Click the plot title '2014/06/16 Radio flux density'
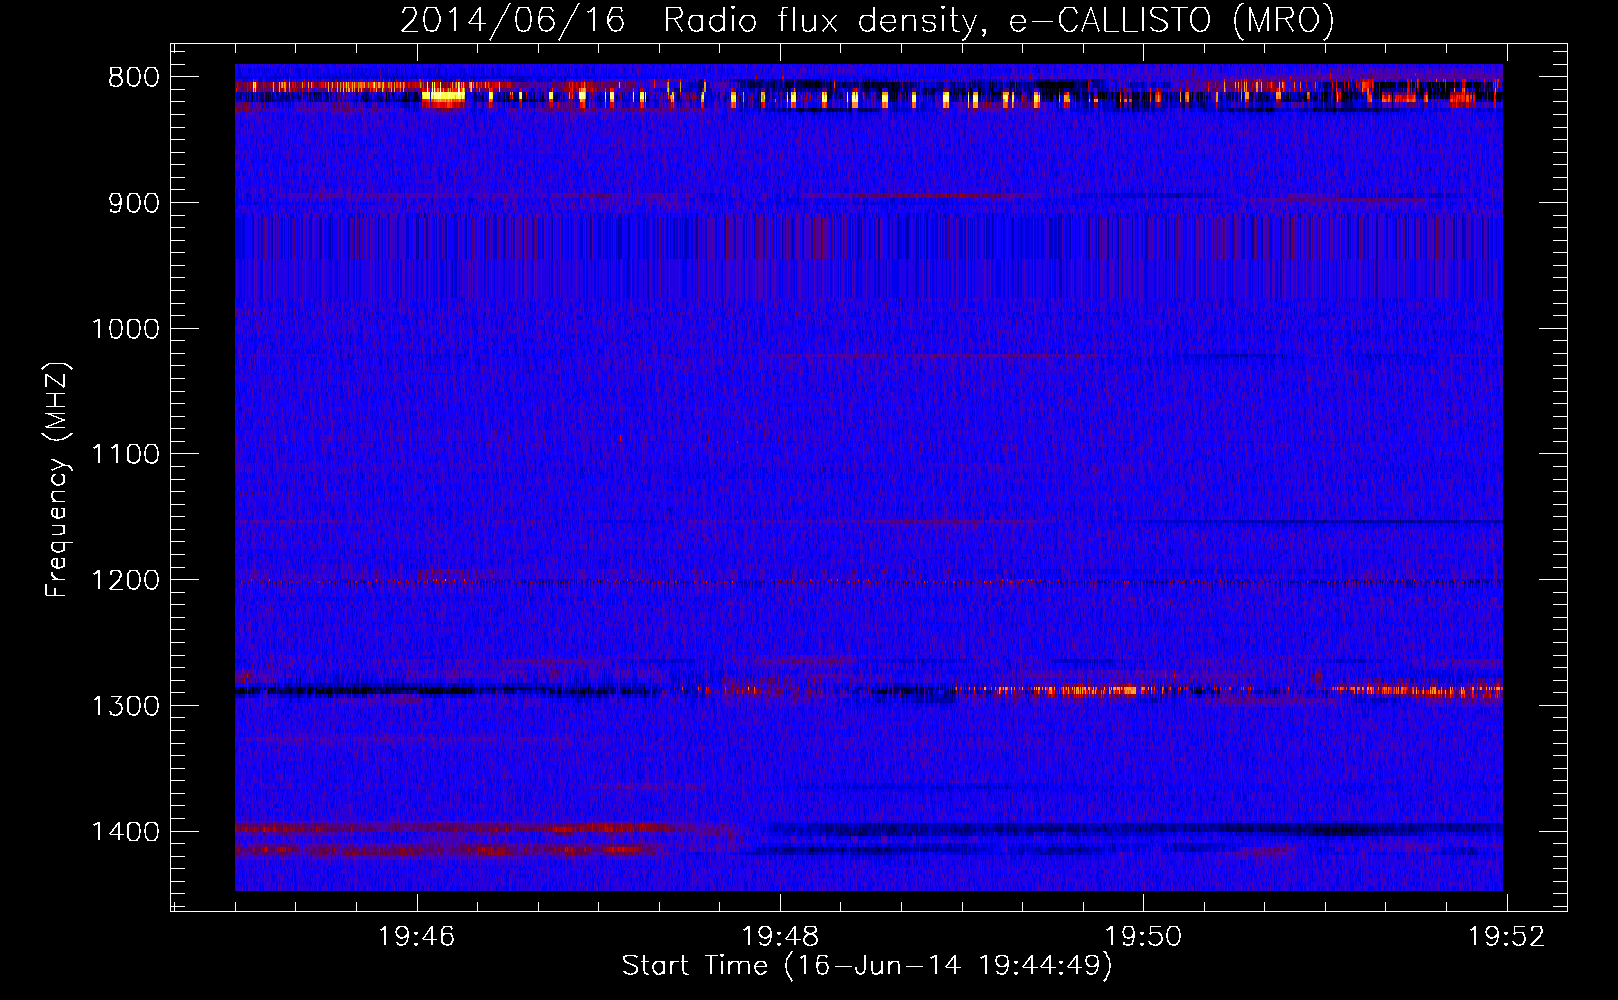Viewport: 1618px width, 1000px height. click(867, 20)
